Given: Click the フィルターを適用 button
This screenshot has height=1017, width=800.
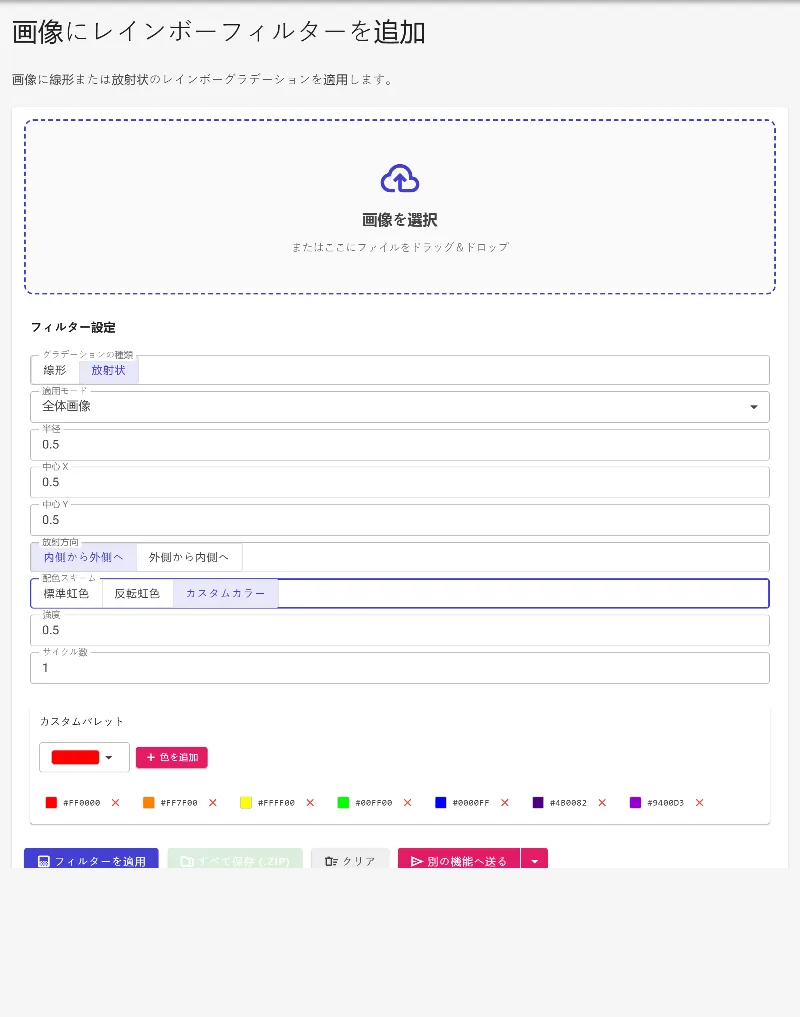Looking at the screenshot, I should 91,860.
